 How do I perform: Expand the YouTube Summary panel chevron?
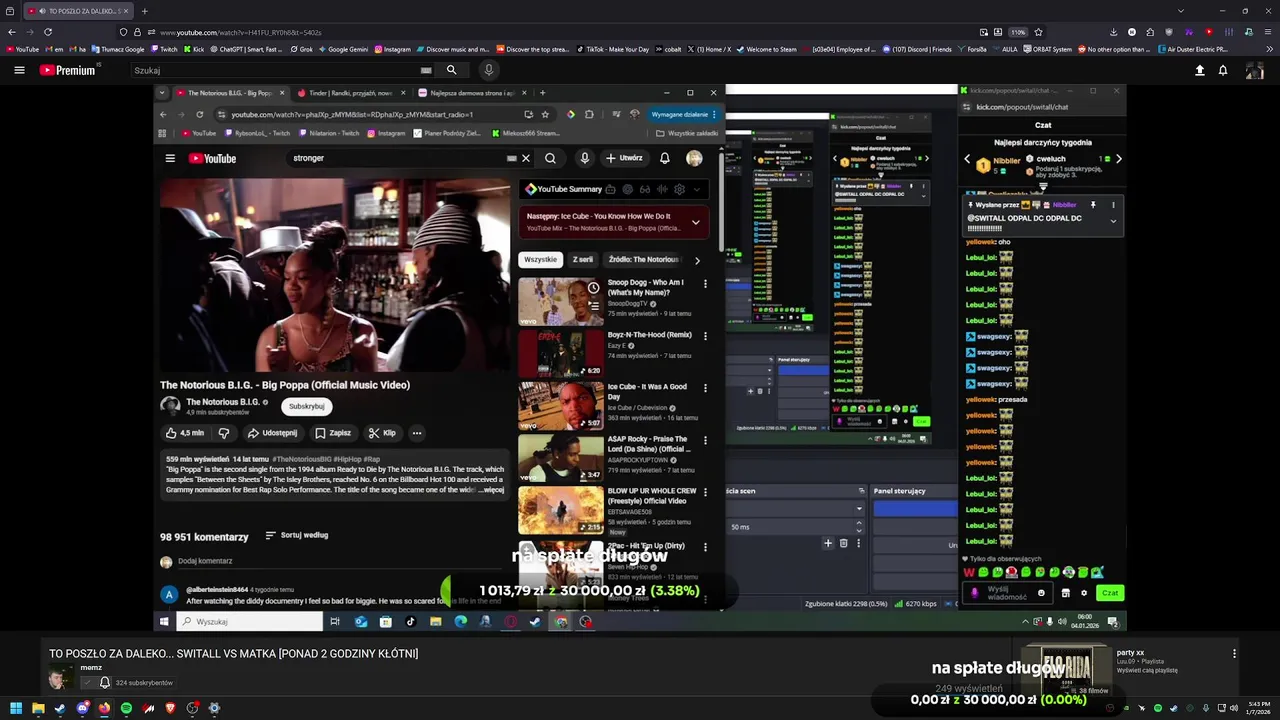tap(696, 189)
